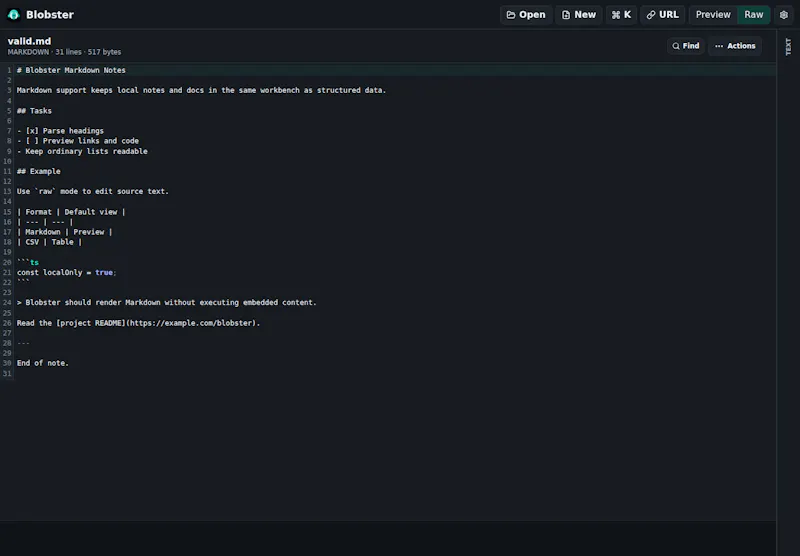Click the 'End of note.' line

pyautogui.click(x=43, y=363)
